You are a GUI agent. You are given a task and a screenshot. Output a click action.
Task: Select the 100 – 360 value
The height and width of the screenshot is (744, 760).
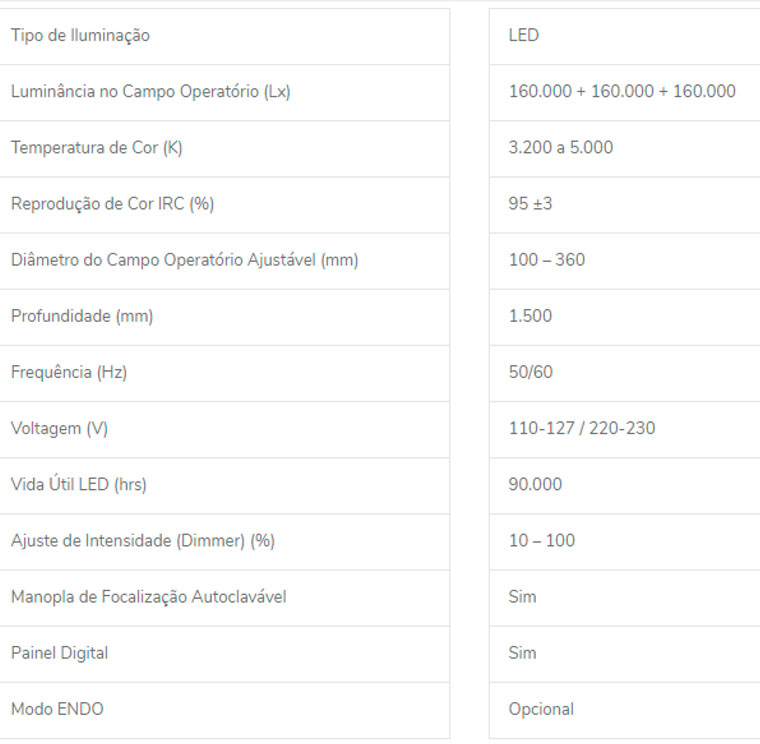[547, 260]
